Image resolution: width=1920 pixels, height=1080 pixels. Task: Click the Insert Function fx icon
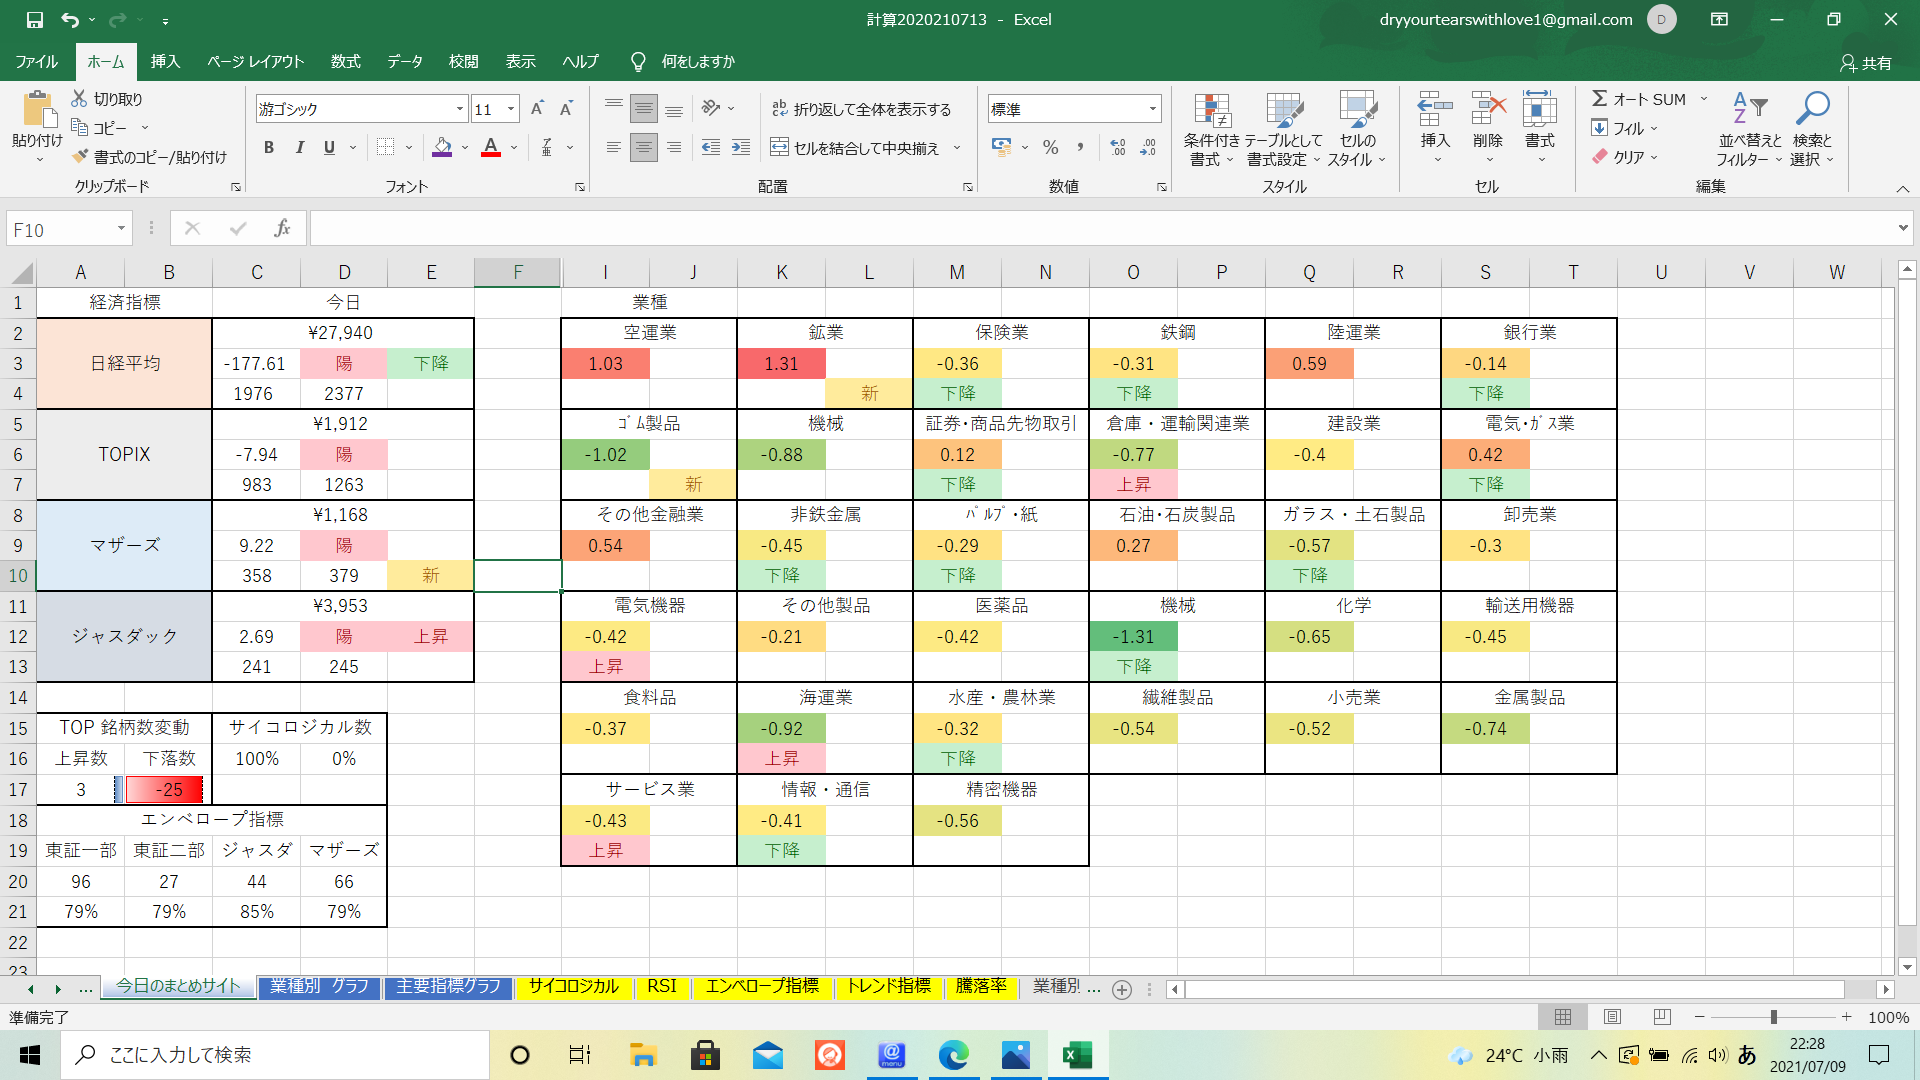click(x=282, y=229)
